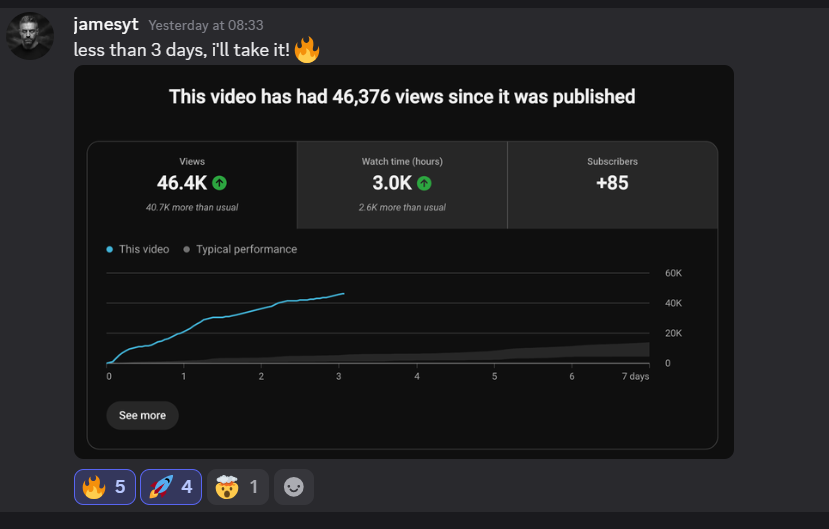This screenshot has height=529, width=829.
Task: Click the day 3 axis tick label
Action: point(338,376)
